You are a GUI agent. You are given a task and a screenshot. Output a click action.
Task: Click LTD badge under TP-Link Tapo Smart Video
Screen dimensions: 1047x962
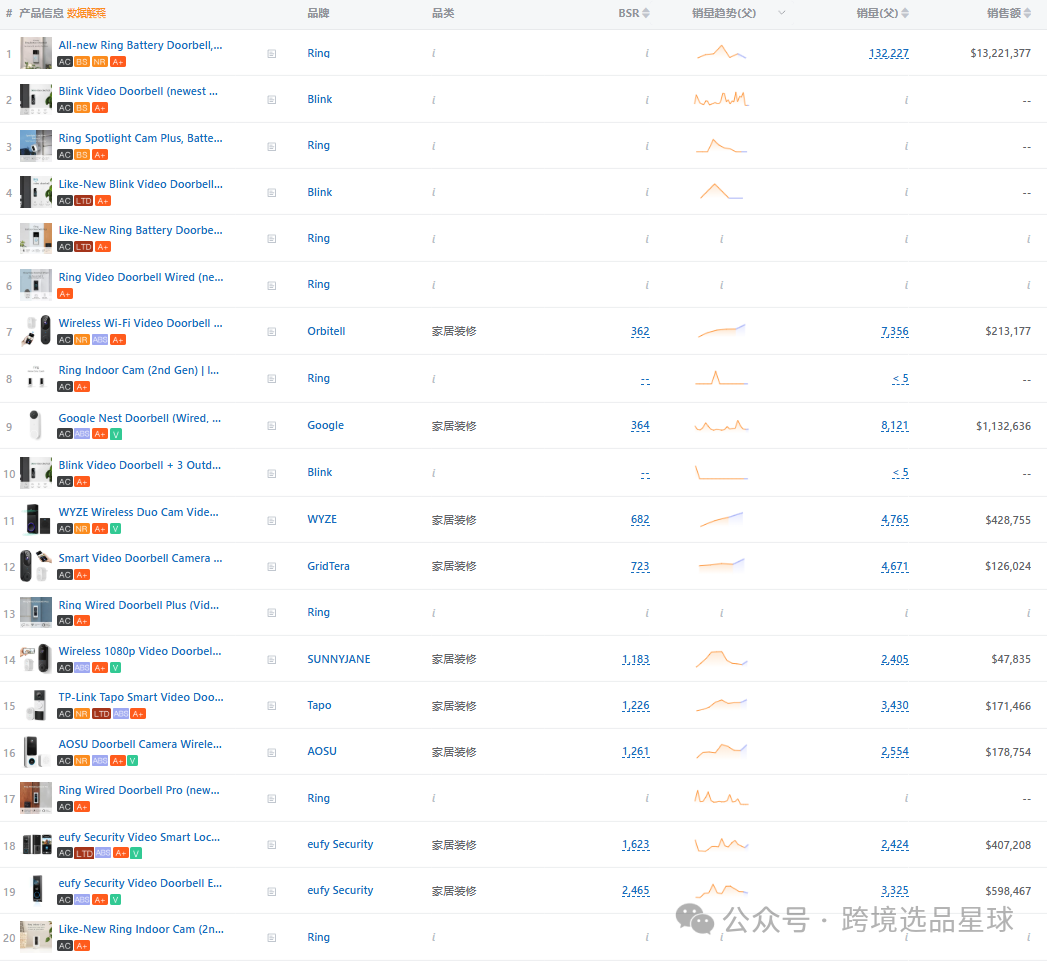(x=101, y=714)
